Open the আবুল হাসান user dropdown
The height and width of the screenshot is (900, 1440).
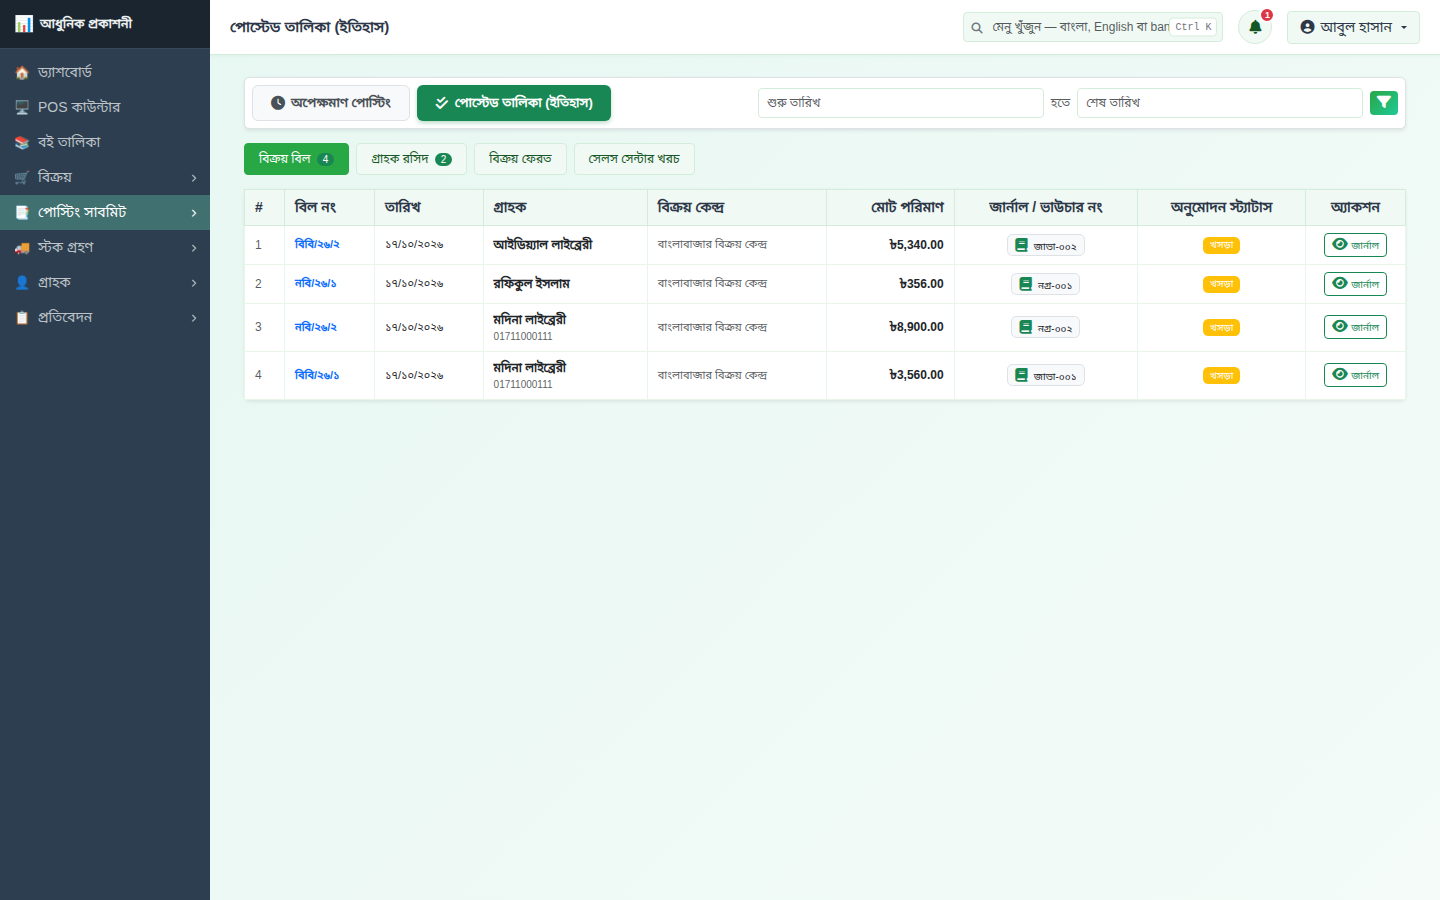click(1353, 27)
